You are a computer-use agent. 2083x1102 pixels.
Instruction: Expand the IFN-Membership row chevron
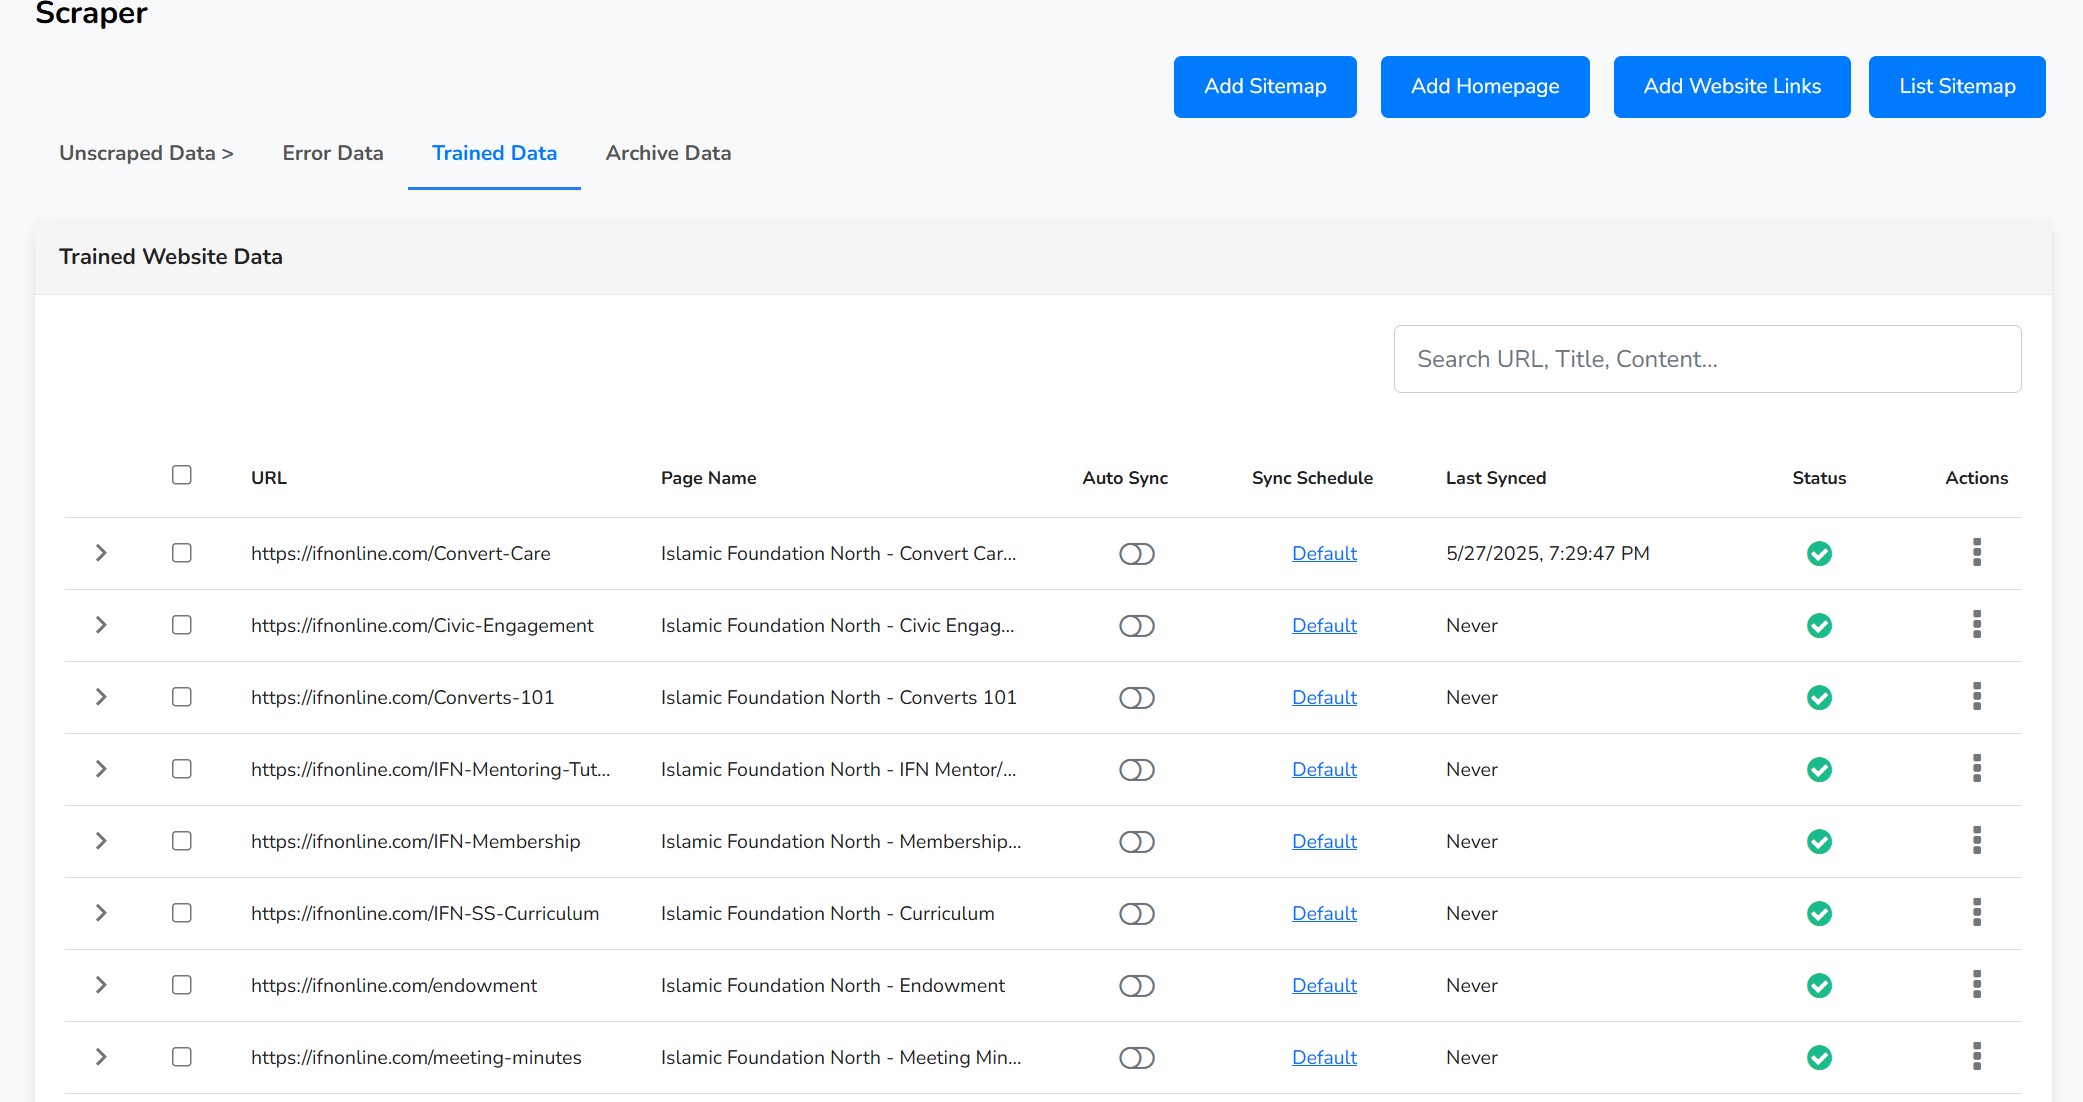click(101, 841)
